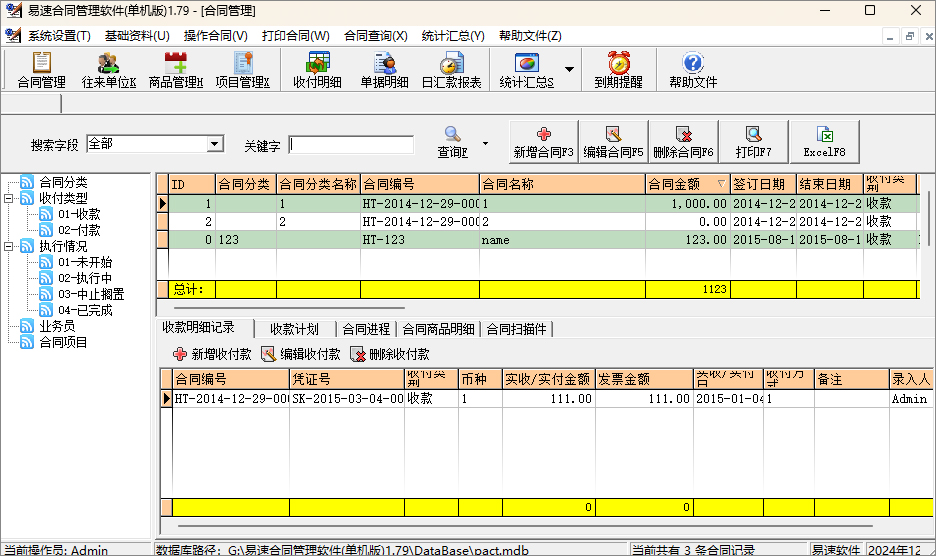
Task: Click the 凭证号 column header
Action: (347, 379)
